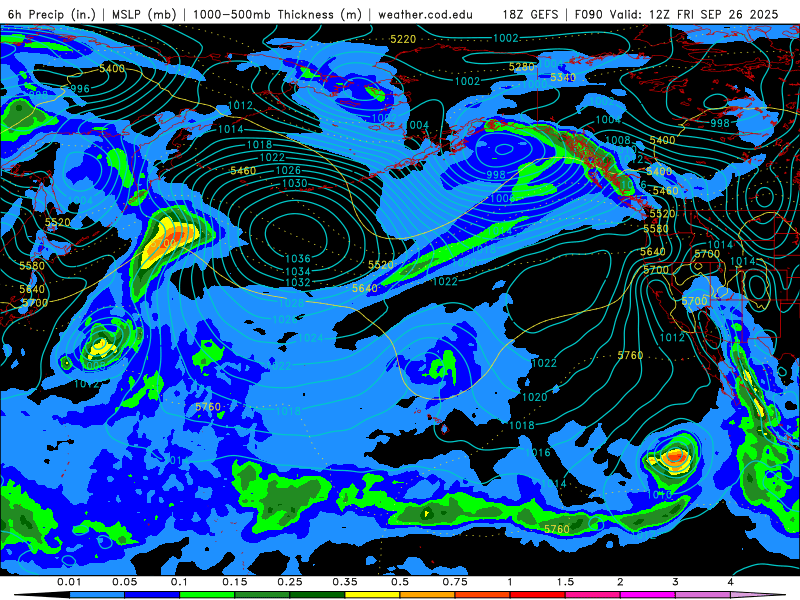Click the orange 0.5–0.75 legend swatch

click(x=428, y=595)
